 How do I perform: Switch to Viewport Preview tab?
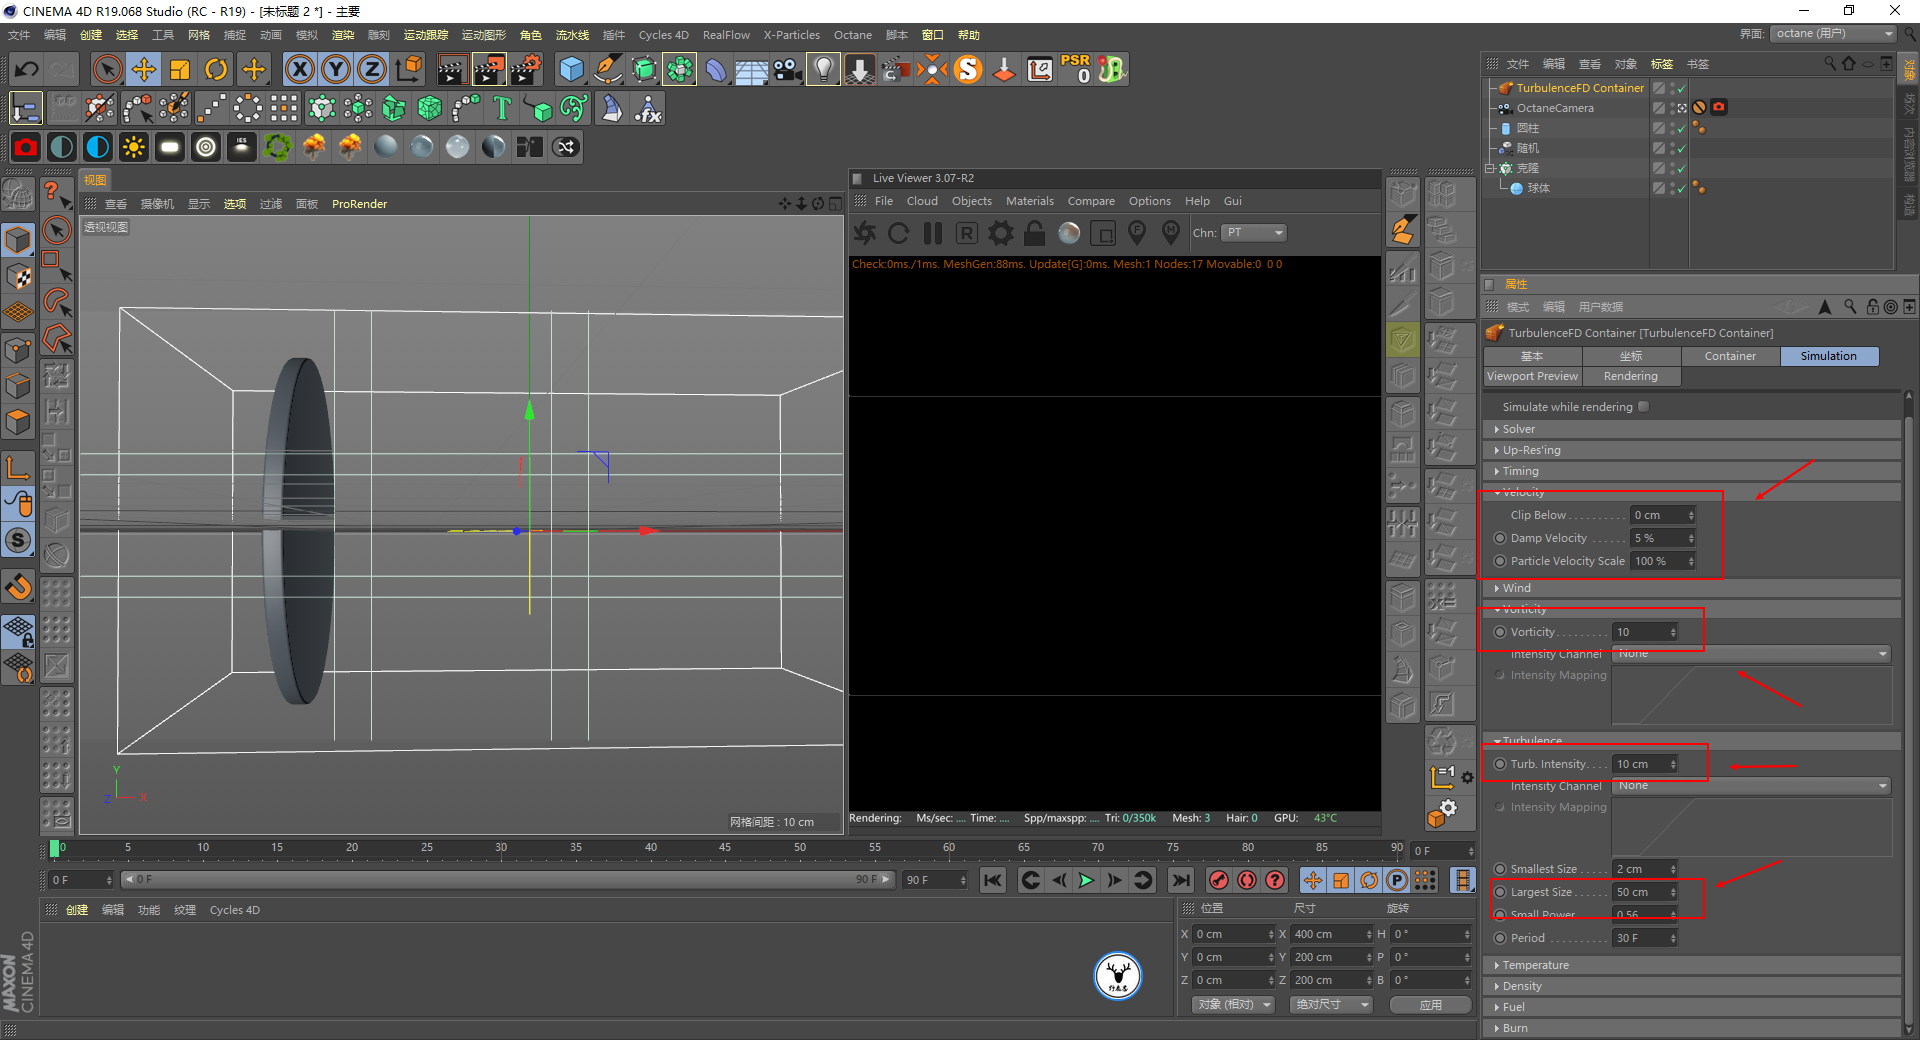(1532, 376)
